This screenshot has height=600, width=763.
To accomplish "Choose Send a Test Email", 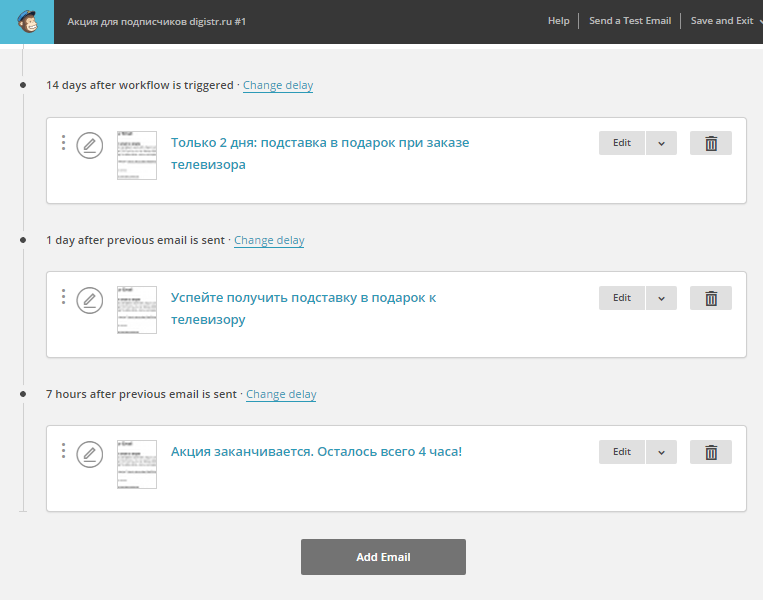I will coord(630,21).
